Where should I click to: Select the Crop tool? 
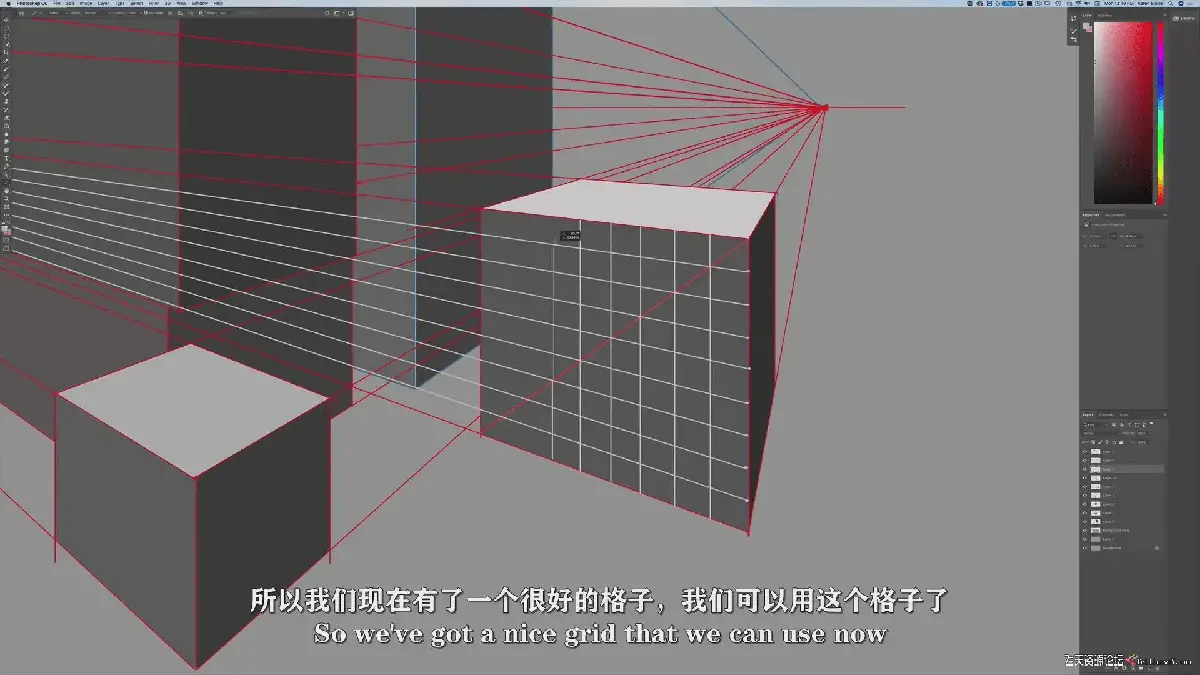pyautogui.click(x=7, y=53)
